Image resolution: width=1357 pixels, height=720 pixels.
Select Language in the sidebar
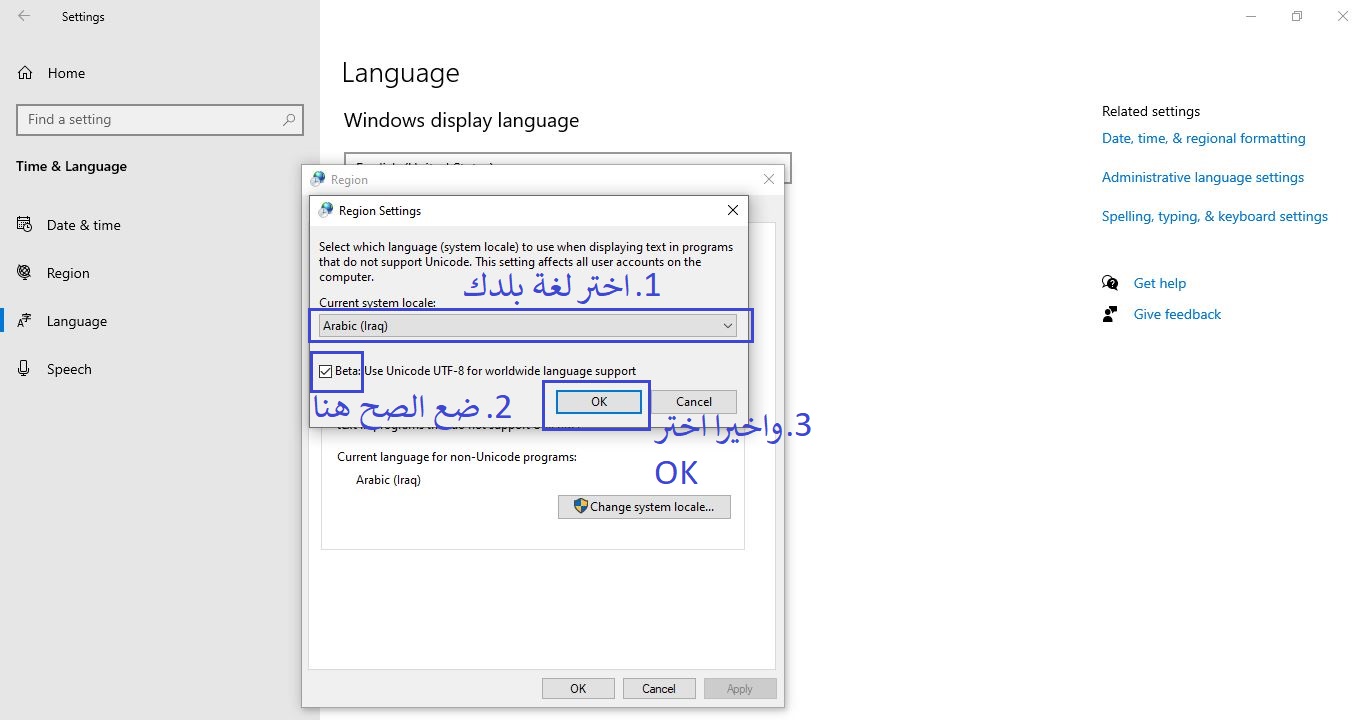[77, 321]
